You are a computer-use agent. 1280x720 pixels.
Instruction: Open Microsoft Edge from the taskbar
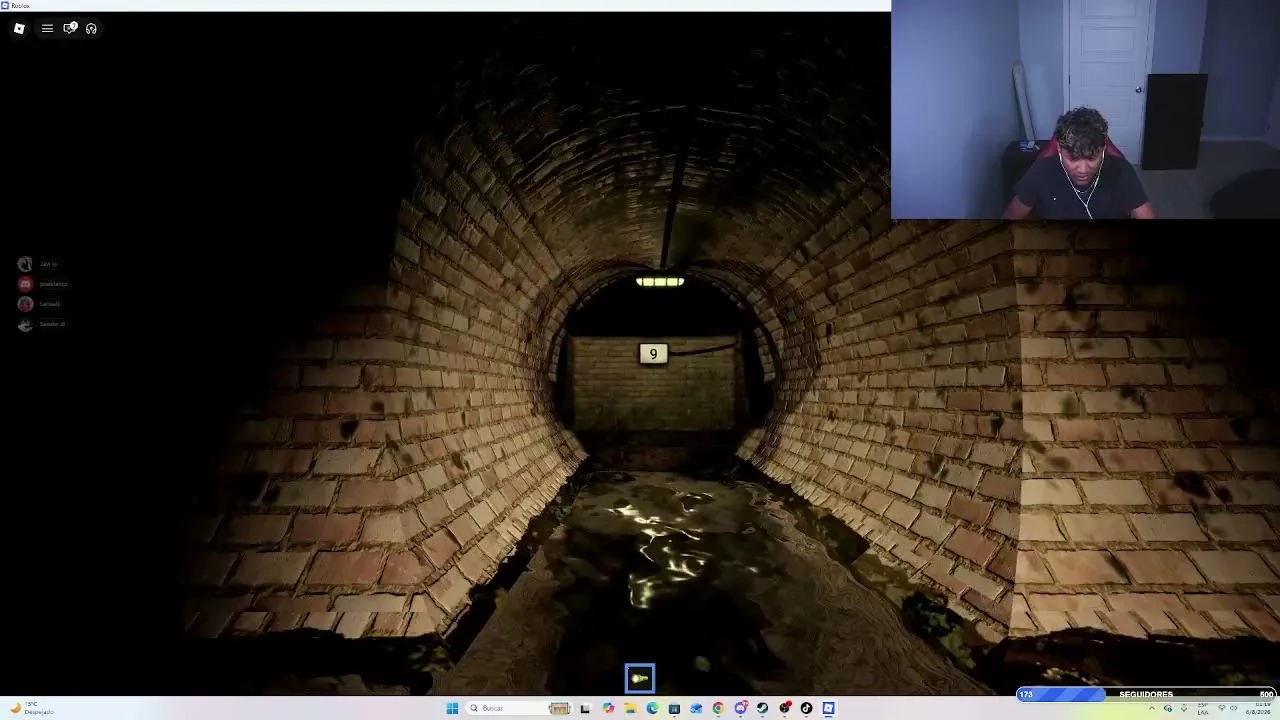pyautogui.click(x=652, y=708)
